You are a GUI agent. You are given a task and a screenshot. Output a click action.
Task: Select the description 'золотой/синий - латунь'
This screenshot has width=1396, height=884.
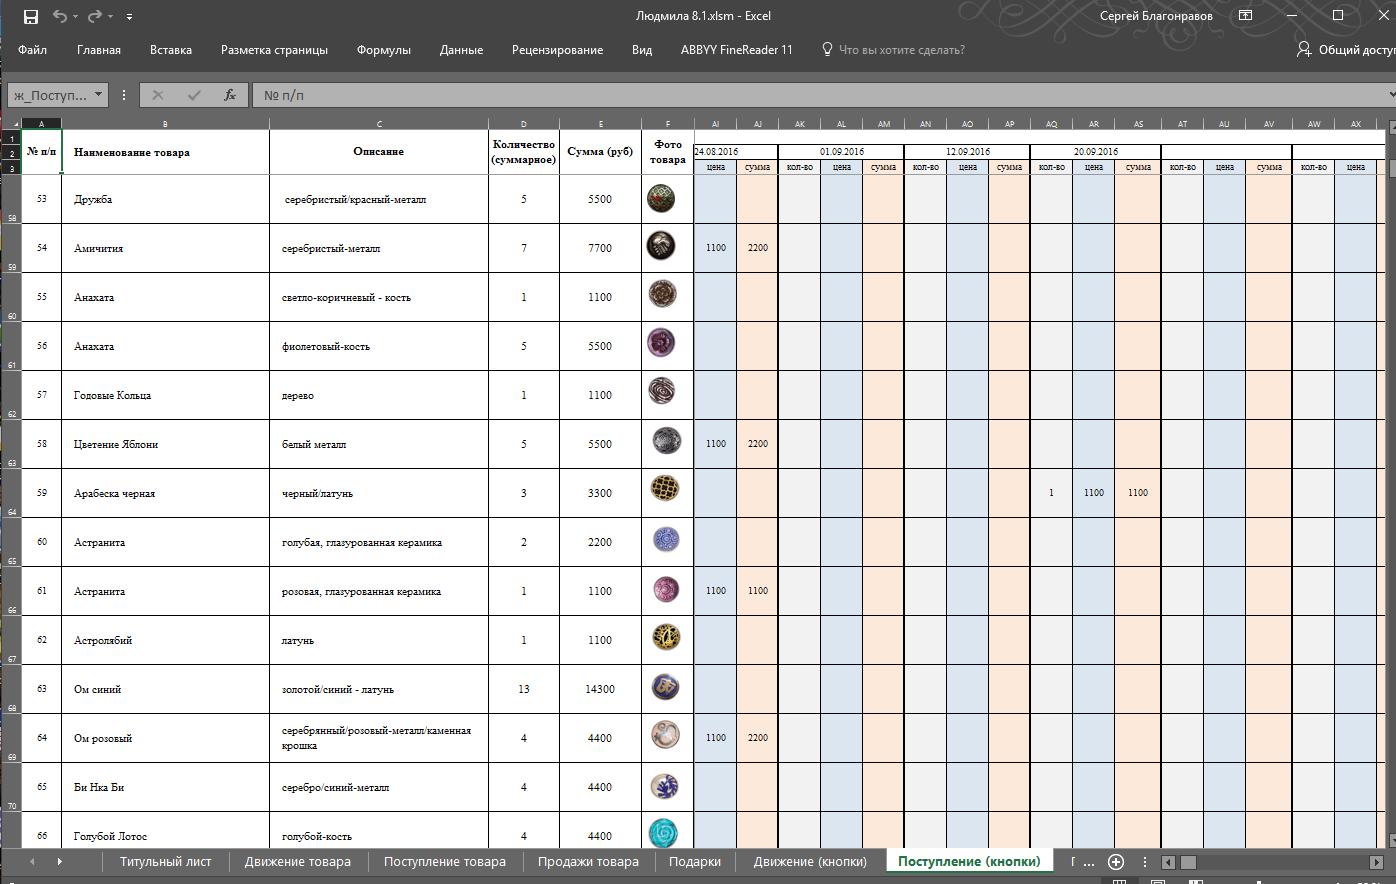click(379, 689)
